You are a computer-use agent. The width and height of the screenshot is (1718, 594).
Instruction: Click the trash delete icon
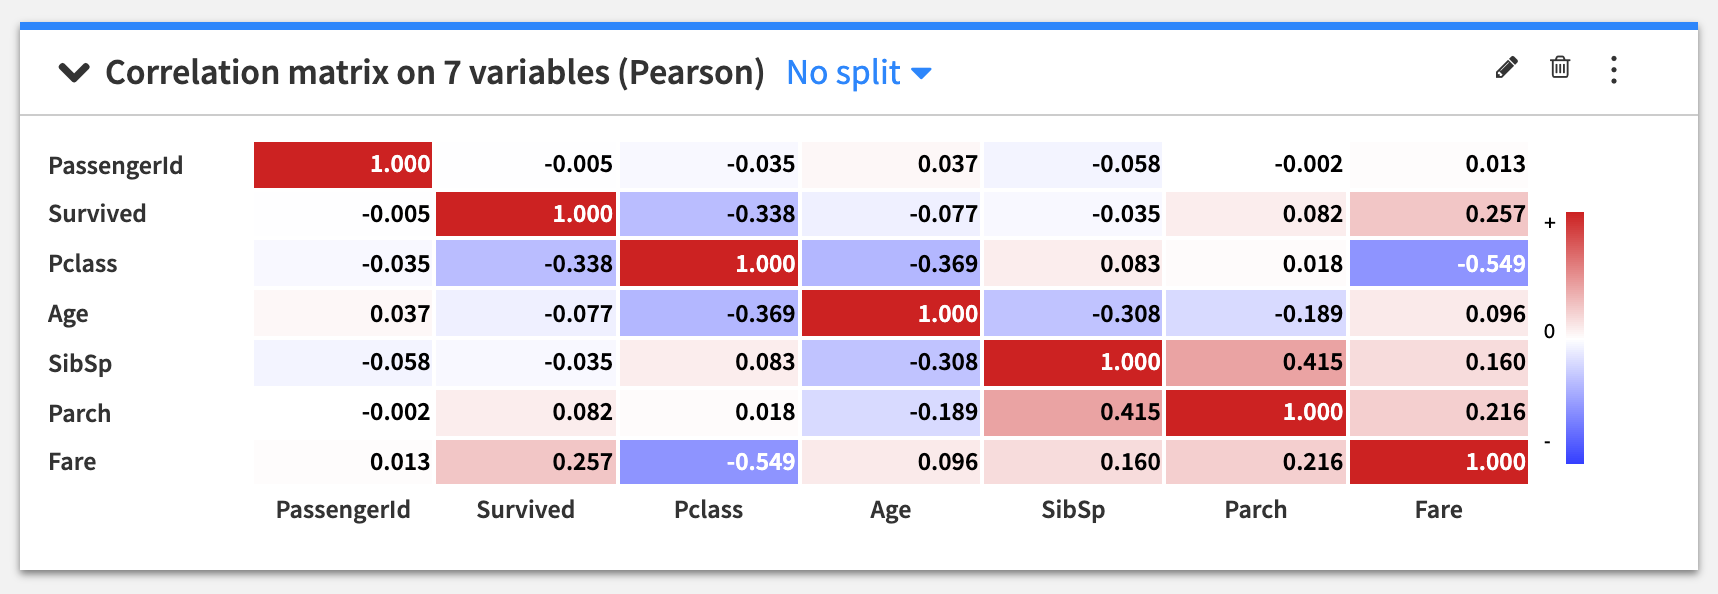(x=1559, y=68)
